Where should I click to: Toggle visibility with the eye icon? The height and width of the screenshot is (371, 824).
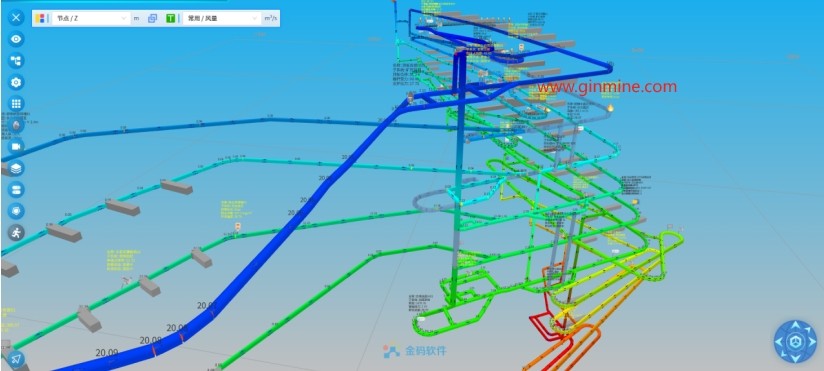[x=16, y=39]
